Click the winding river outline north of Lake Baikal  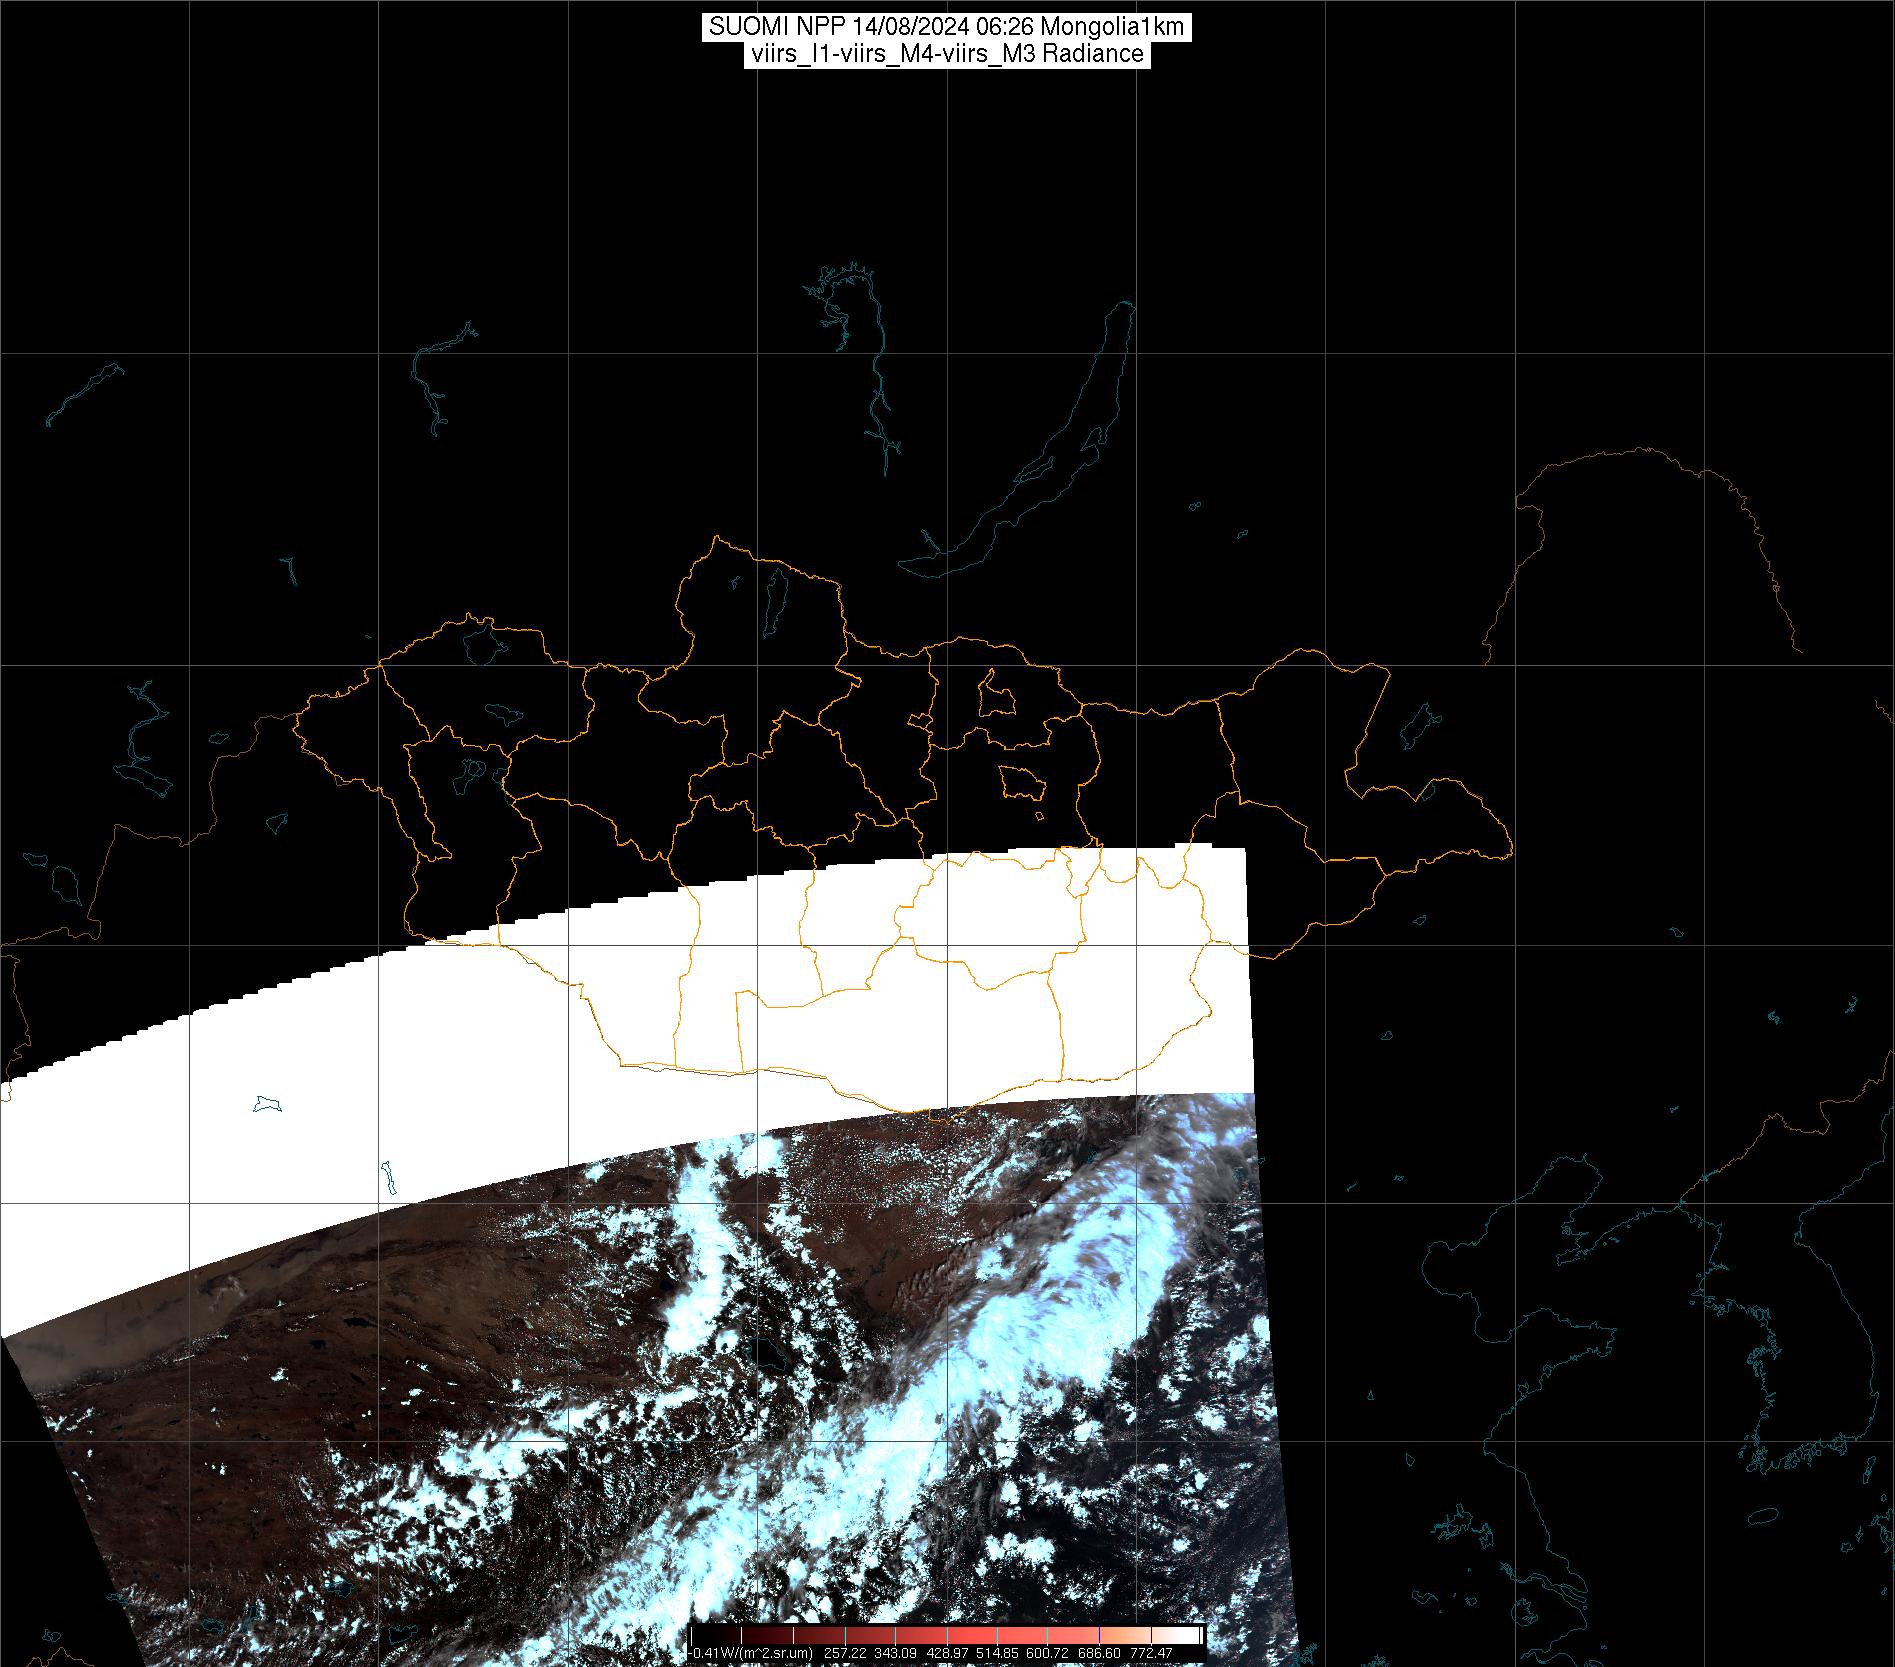pos(875,380)
